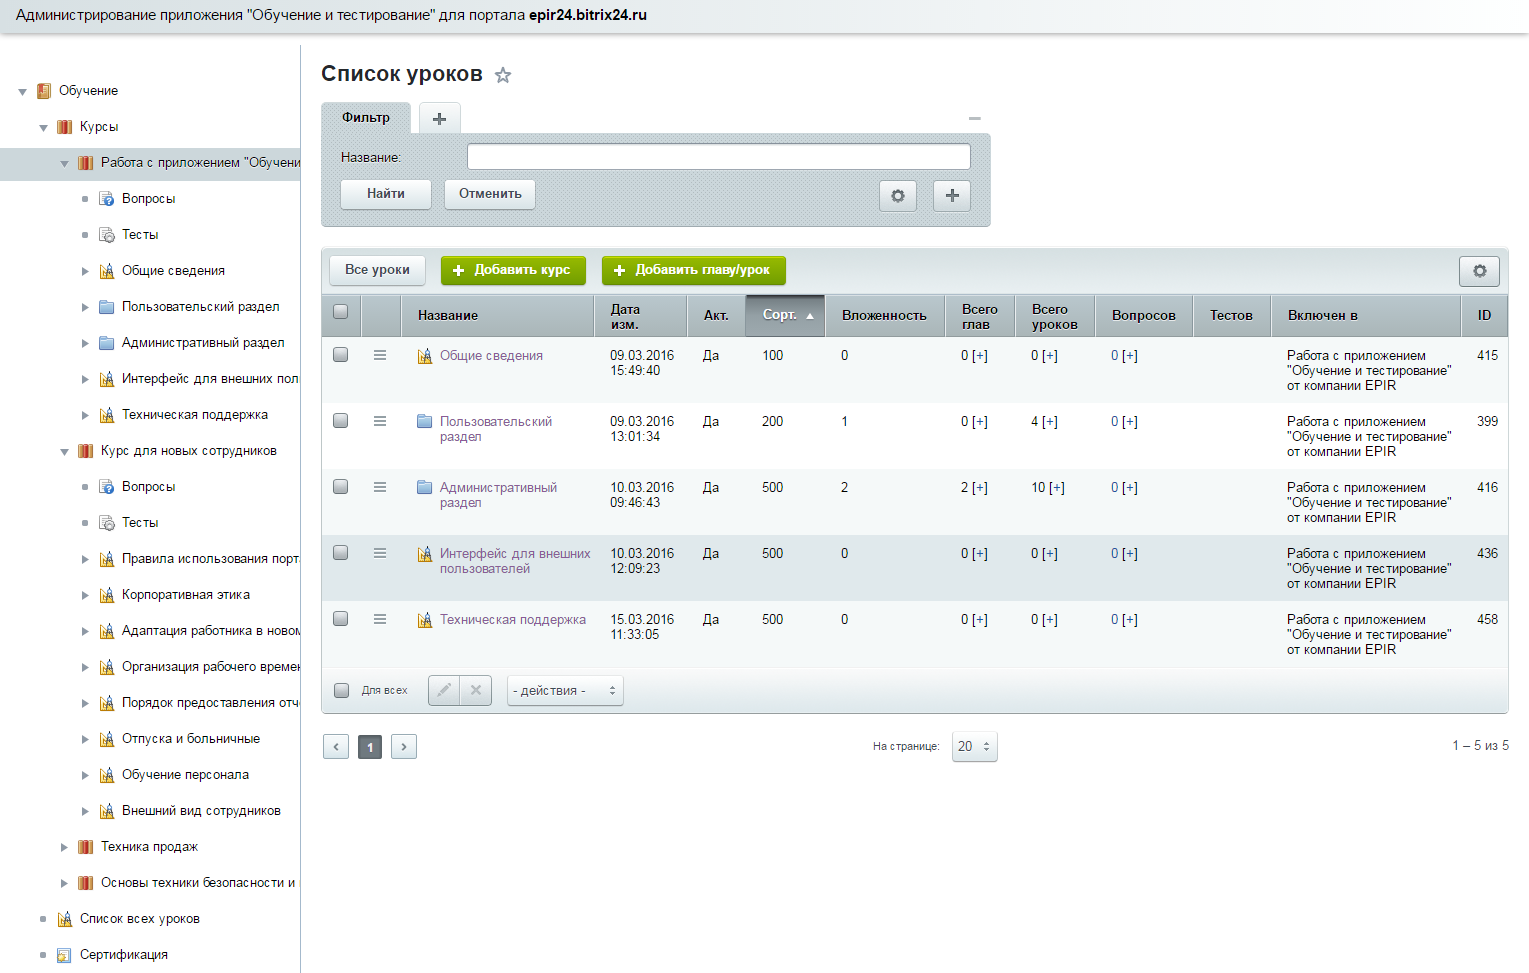
Task: Sort by Название column header
Action: pyautogui.click(x=498, y=315)
